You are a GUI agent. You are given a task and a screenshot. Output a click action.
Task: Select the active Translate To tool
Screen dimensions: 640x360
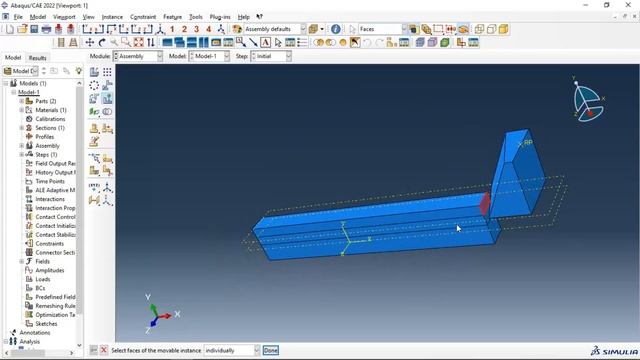tap(107, 98)
